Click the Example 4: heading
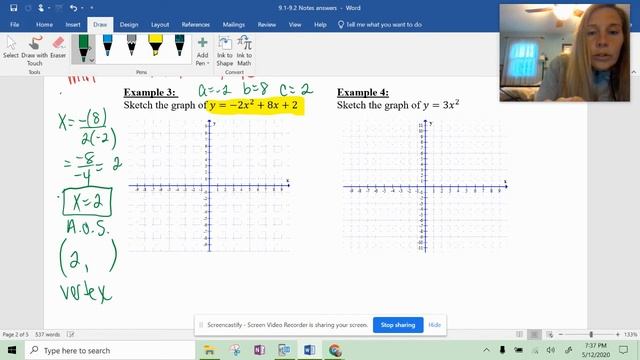The width and height of the screenshot is (640, 360). point(363,92)
